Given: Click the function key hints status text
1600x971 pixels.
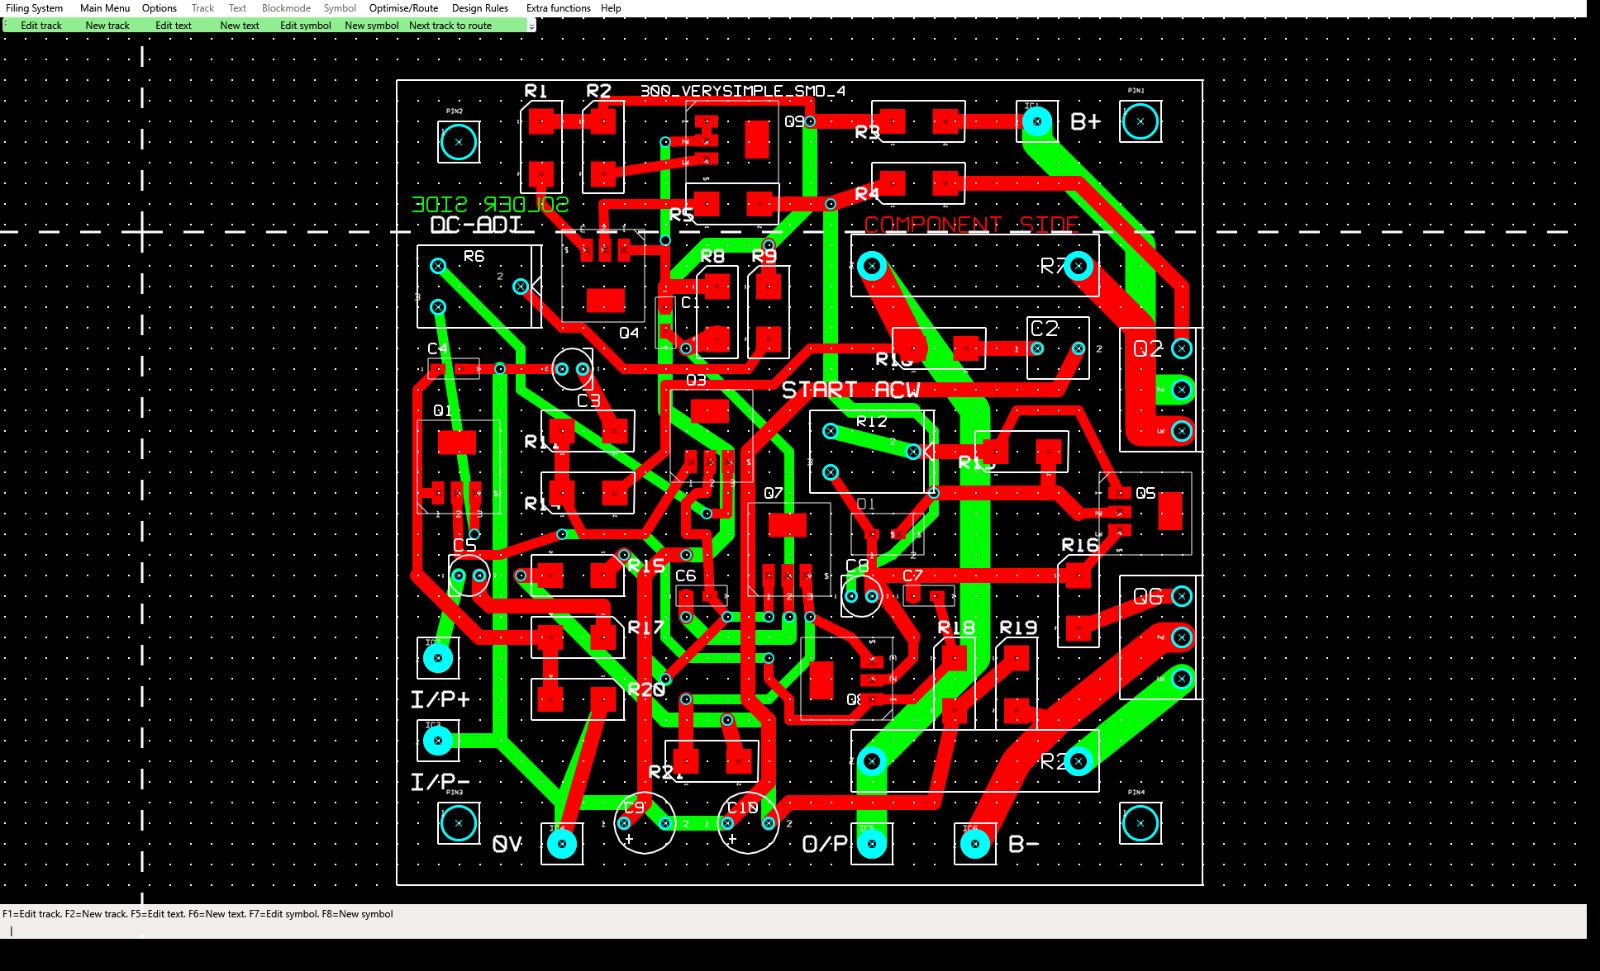Looking at the screenshot, I should coord(197,914).
